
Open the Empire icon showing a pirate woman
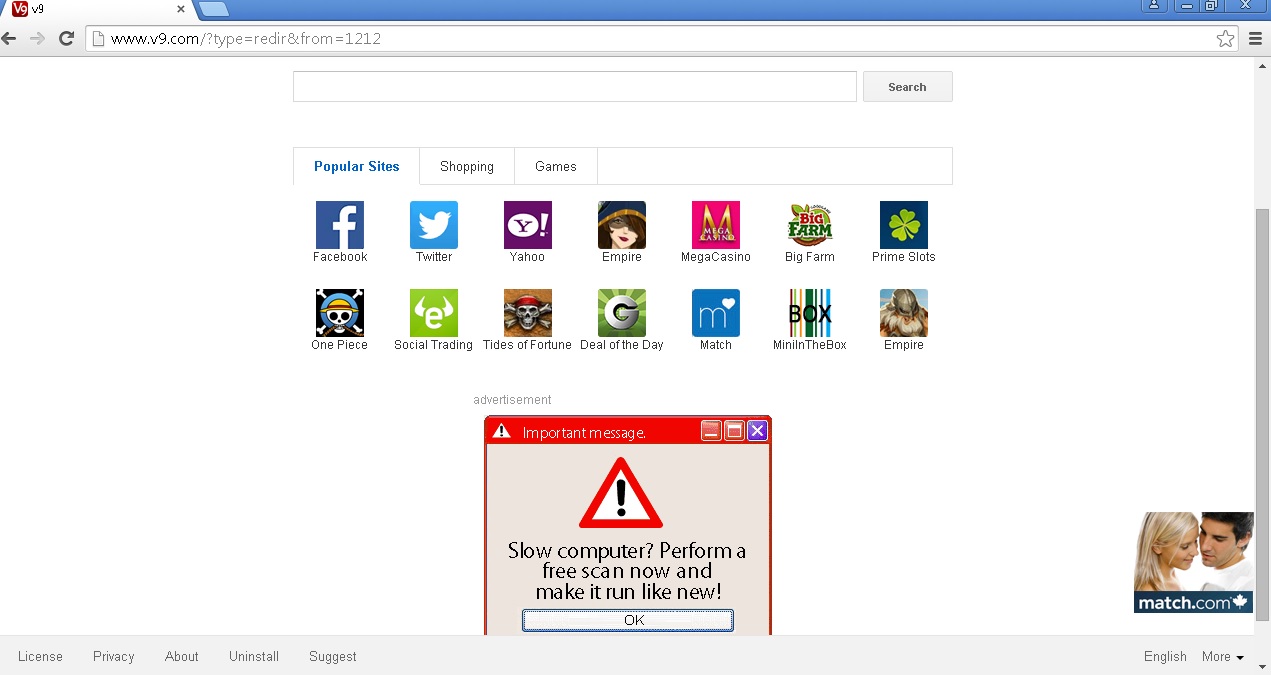click(622, 225)
